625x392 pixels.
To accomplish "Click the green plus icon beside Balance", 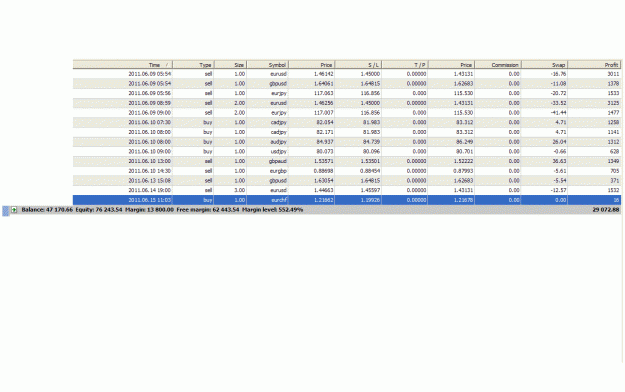I will click(14, 210).
